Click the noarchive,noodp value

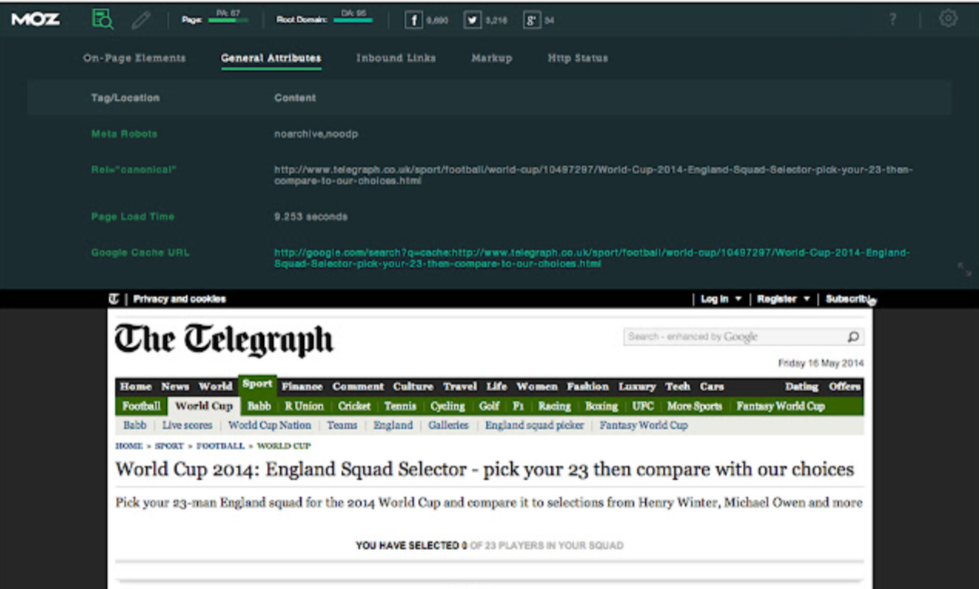click(316, 134)
